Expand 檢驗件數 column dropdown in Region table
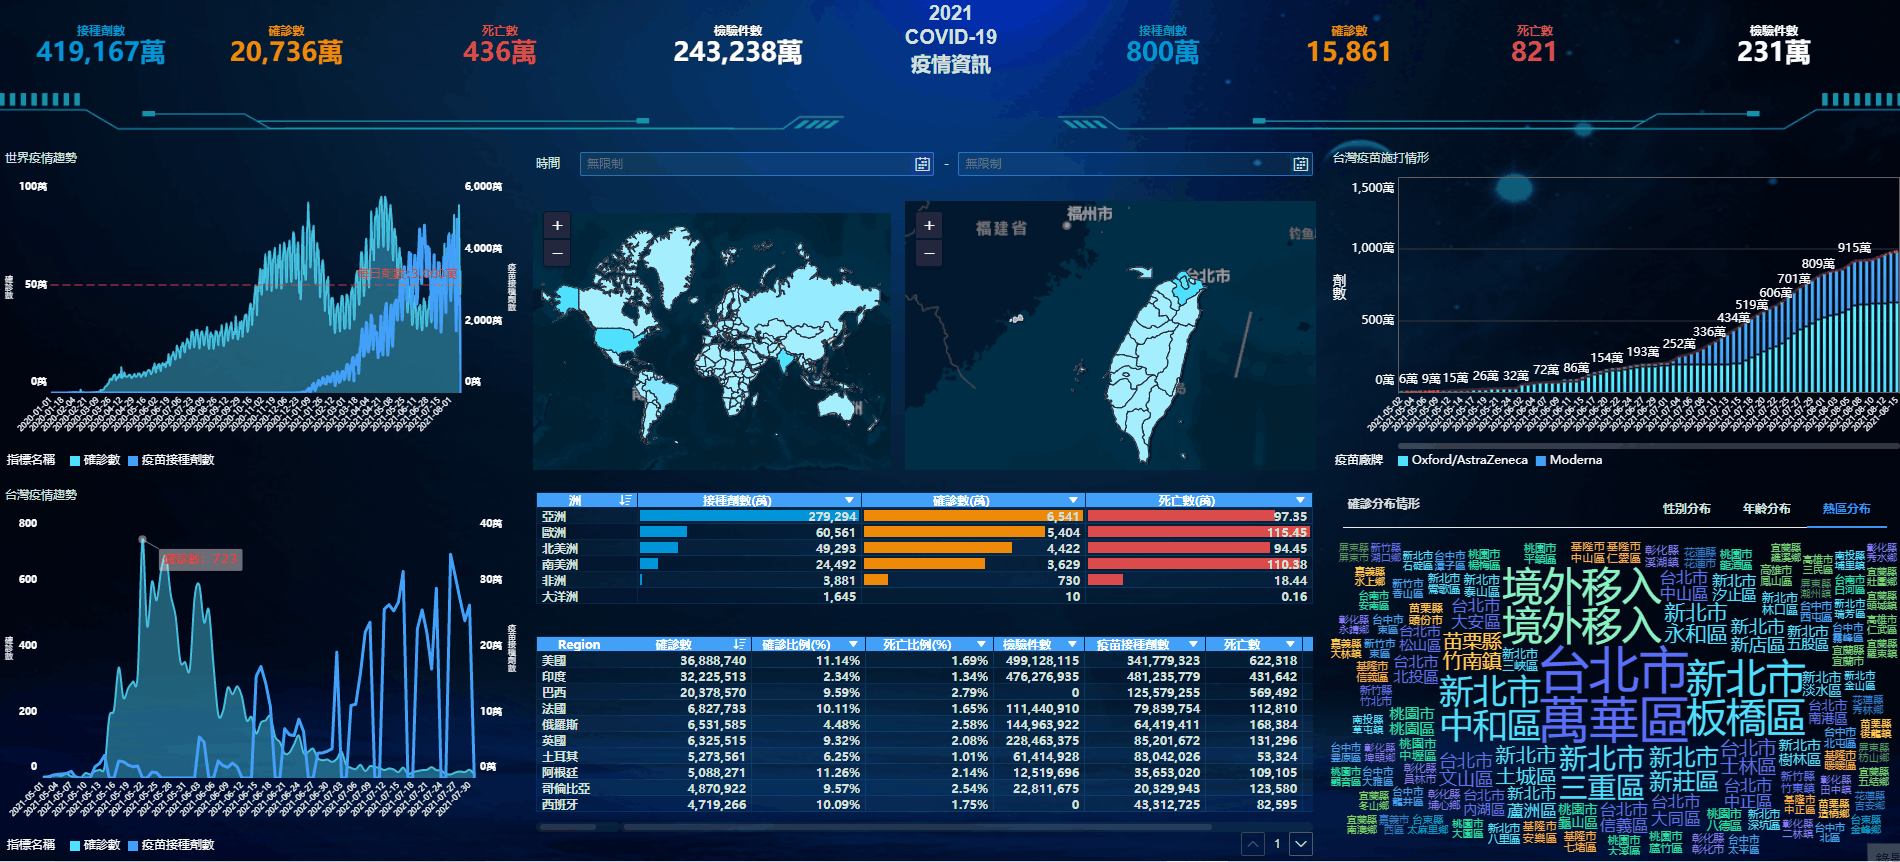 point(1072,644)
